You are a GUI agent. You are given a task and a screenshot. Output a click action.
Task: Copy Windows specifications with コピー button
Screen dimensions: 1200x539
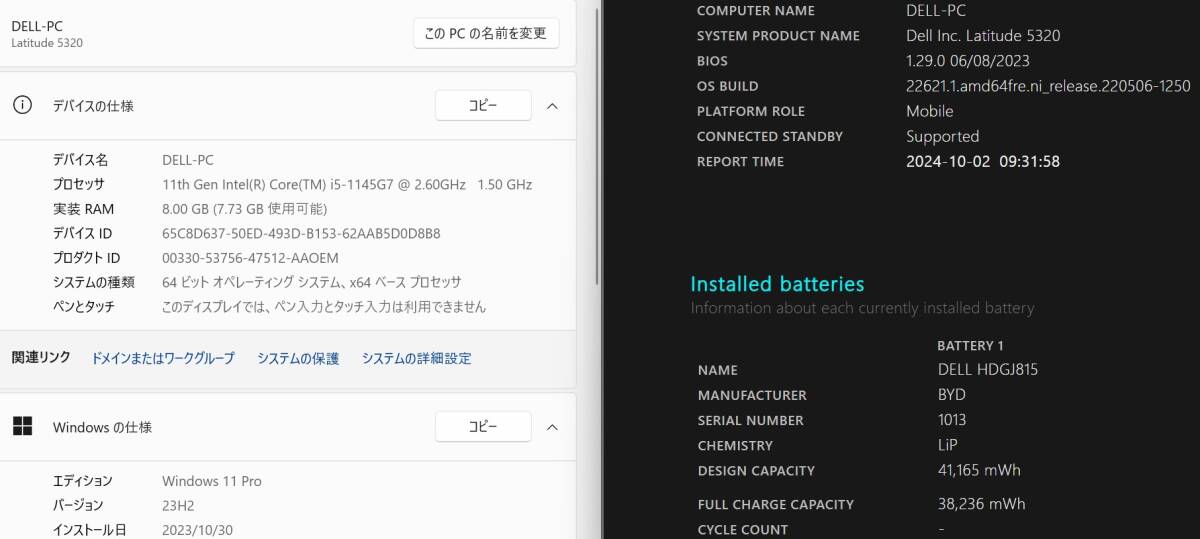coord(482,427)
